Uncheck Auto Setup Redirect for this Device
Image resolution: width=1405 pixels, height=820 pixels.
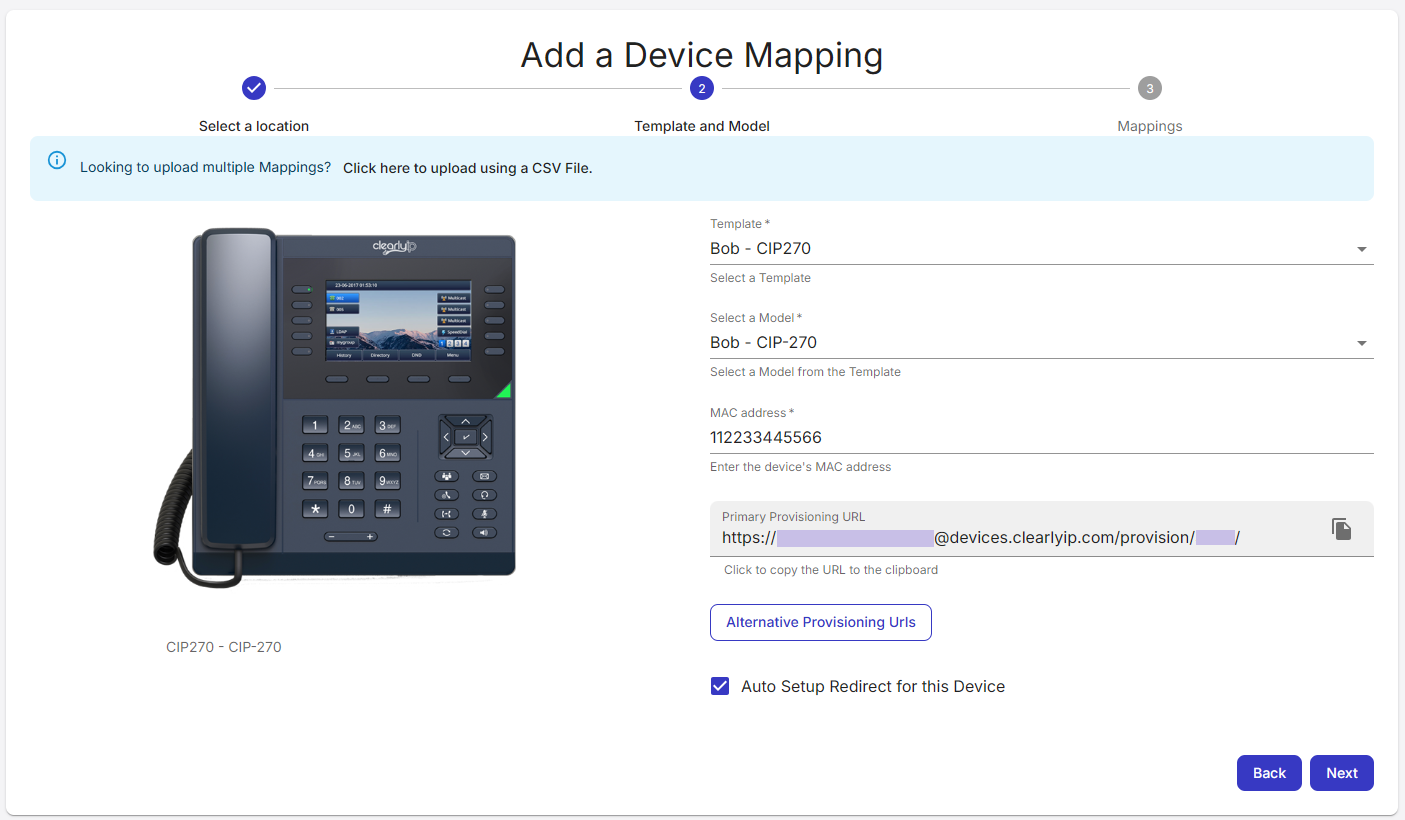pos(720,686)
